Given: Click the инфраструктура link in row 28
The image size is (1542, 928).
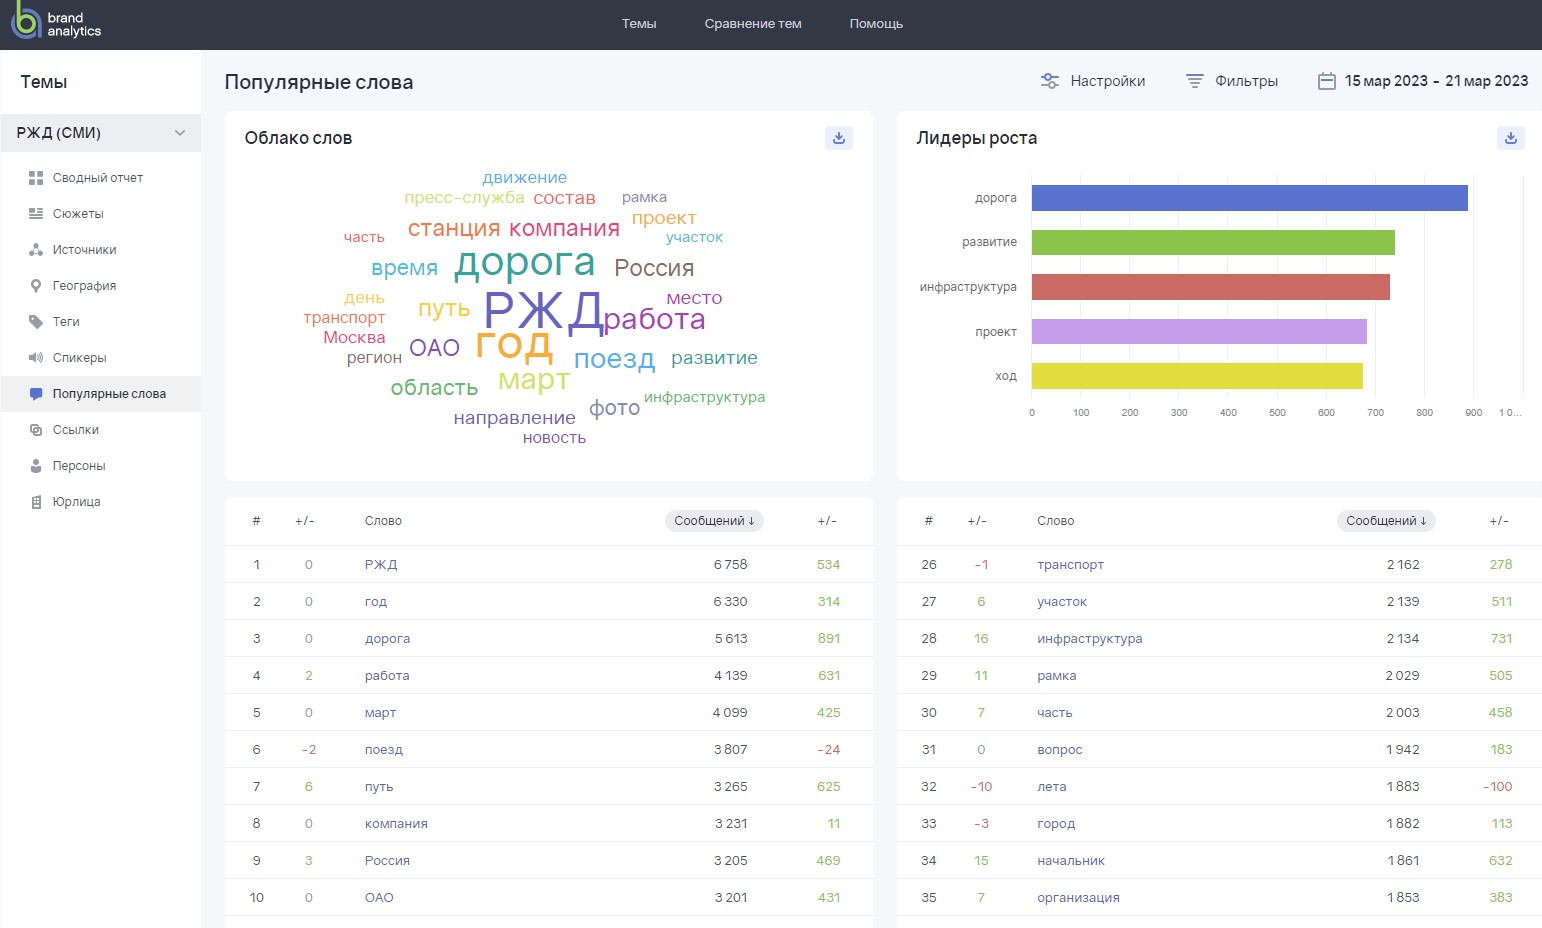Looking at the screenshot, I should pyautogui.click(x=1090, y=638).
